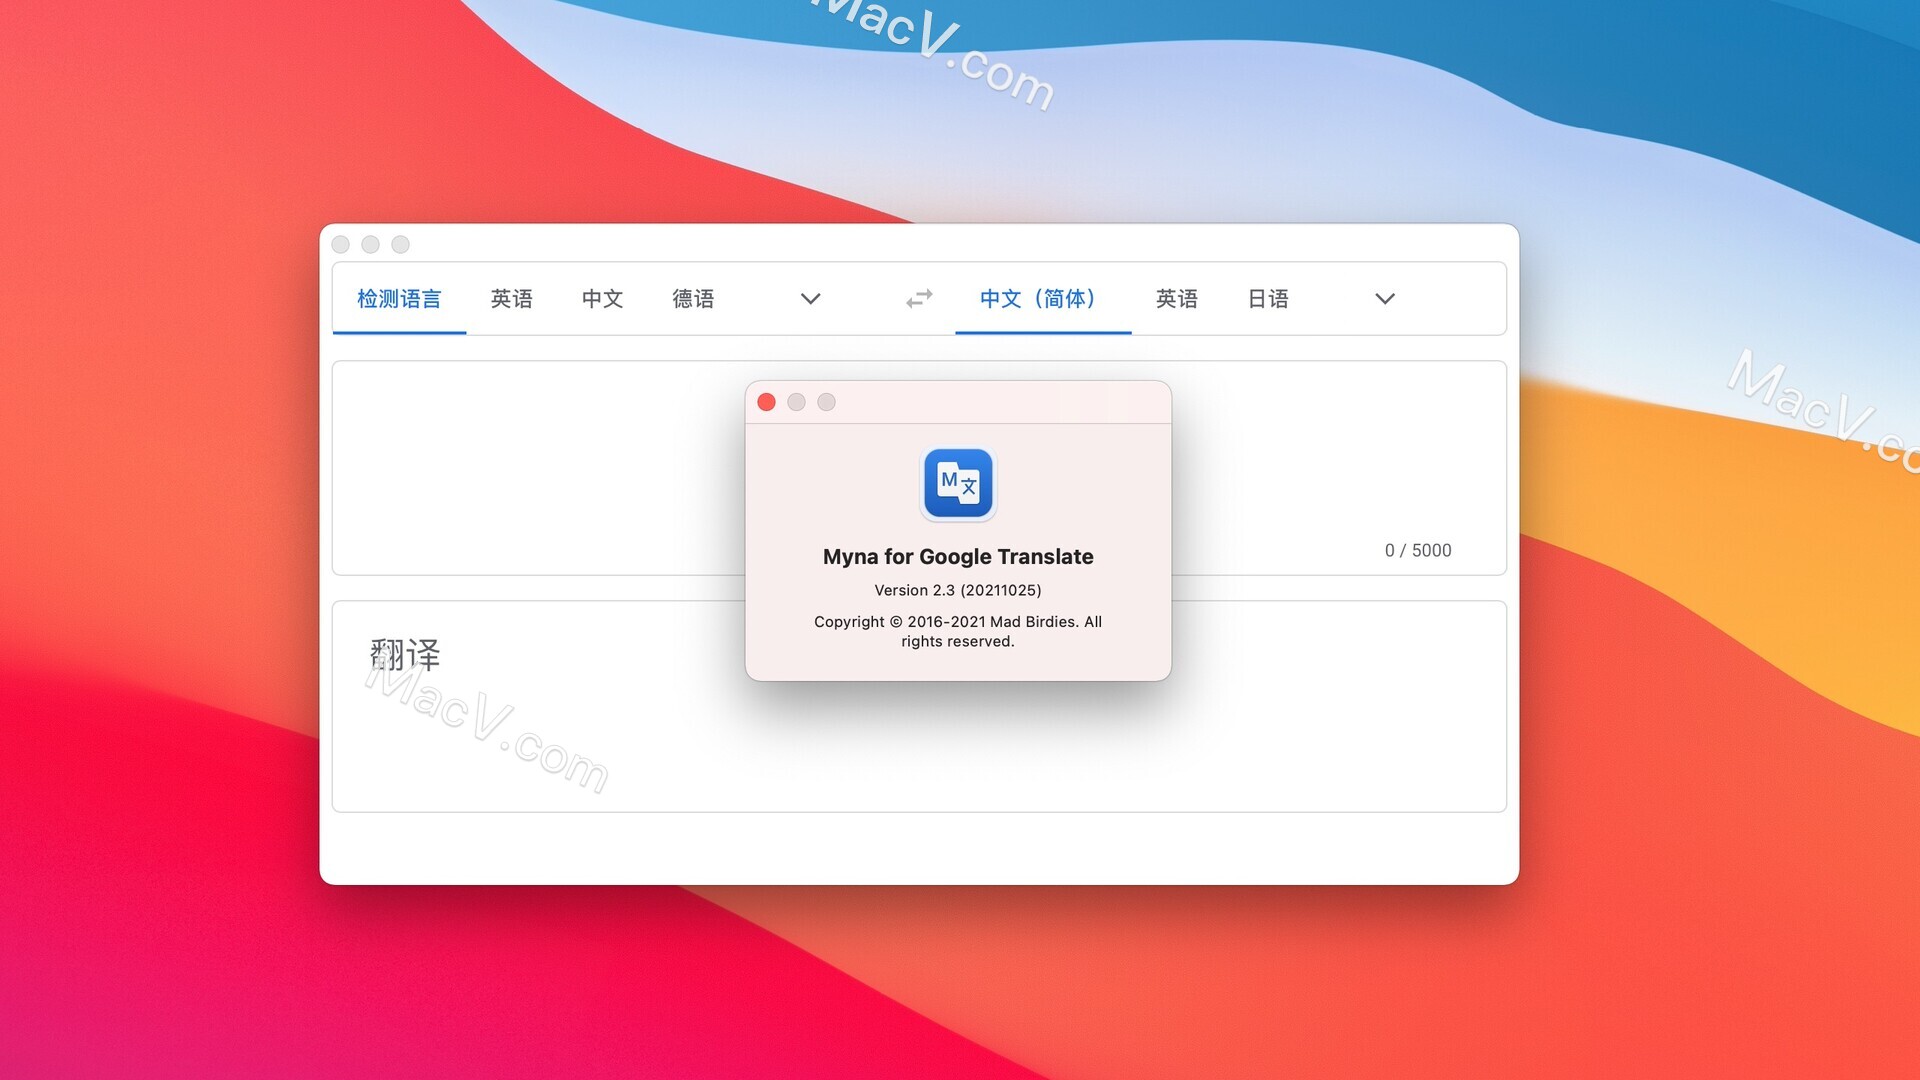Click the main window's gray zoom button

click(401, 244)
